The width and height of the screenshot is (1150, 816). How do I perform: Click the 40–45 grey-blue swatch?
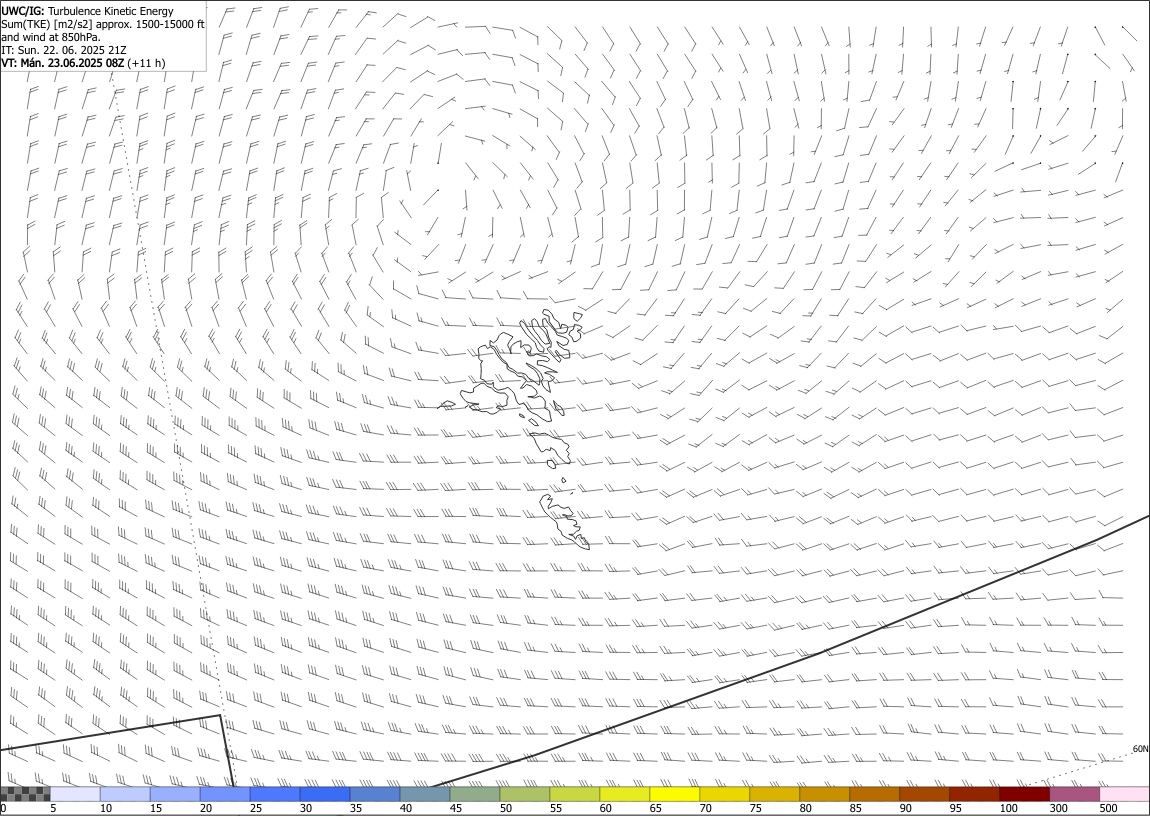click(425, 794)
